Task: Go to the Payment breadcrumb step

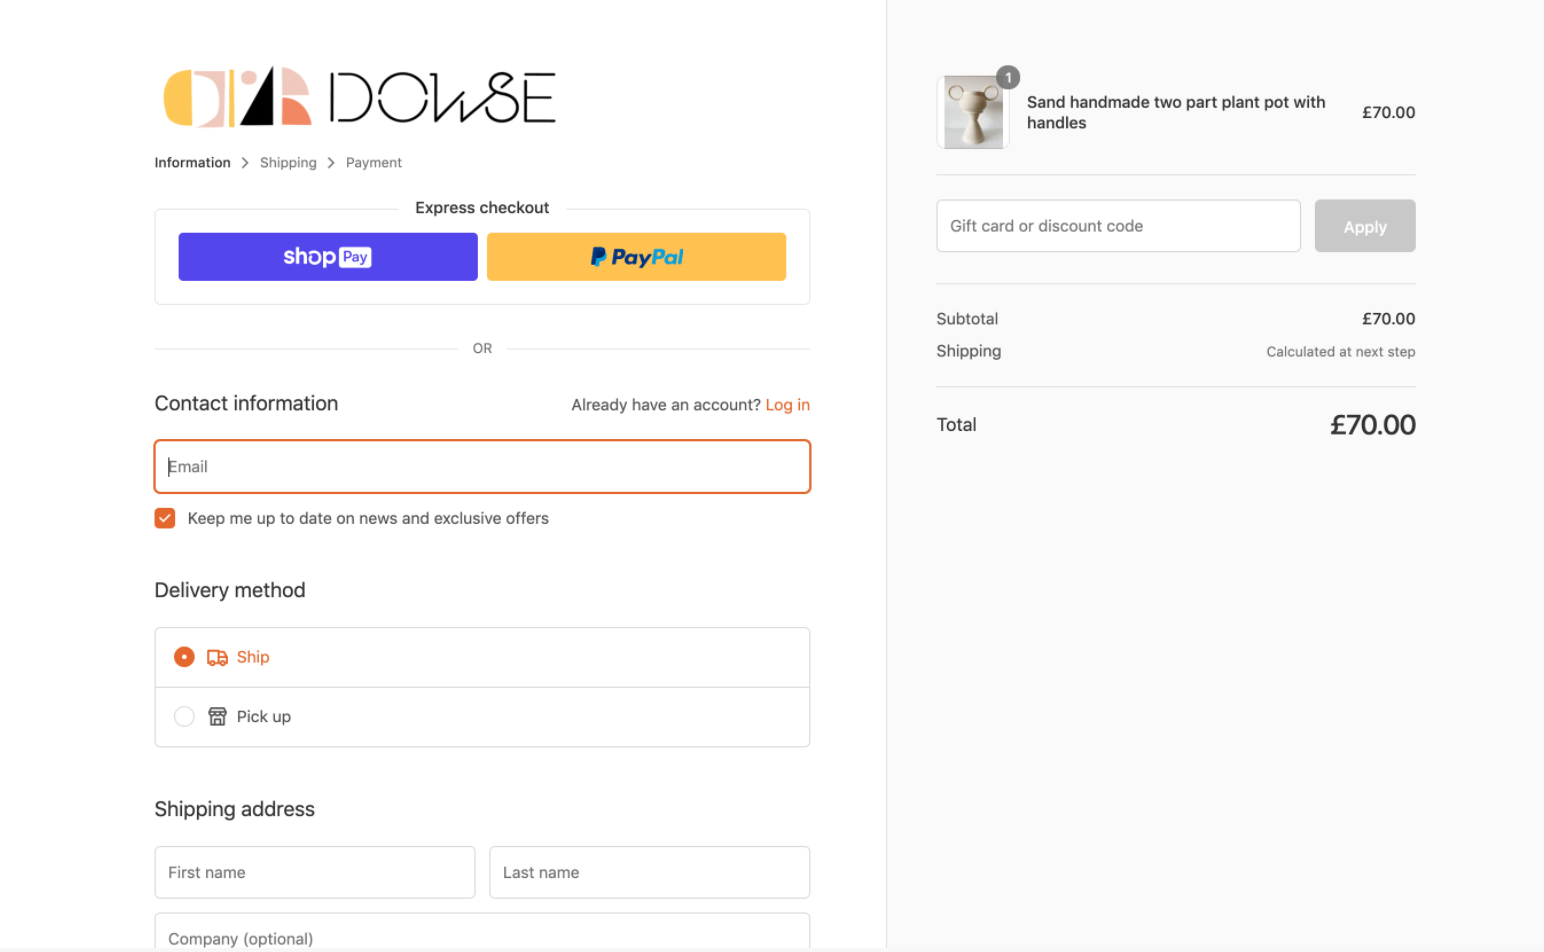Action: [374, 162]
